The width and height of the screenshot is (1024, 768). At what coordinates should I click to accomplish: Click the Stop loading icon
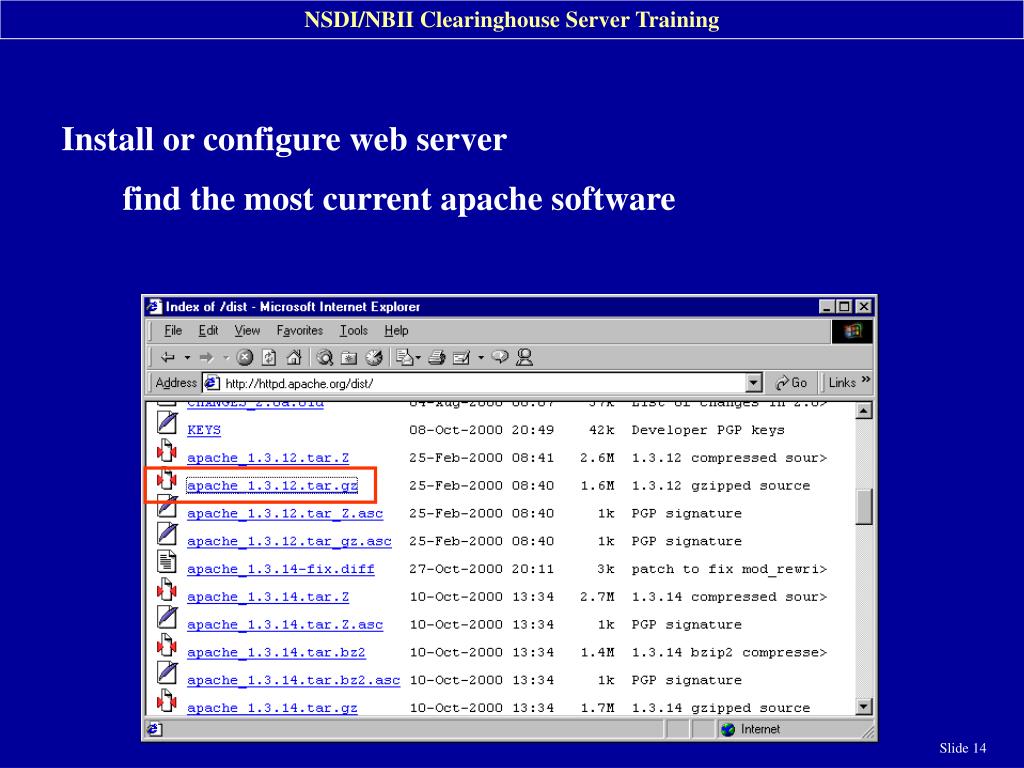245,357
